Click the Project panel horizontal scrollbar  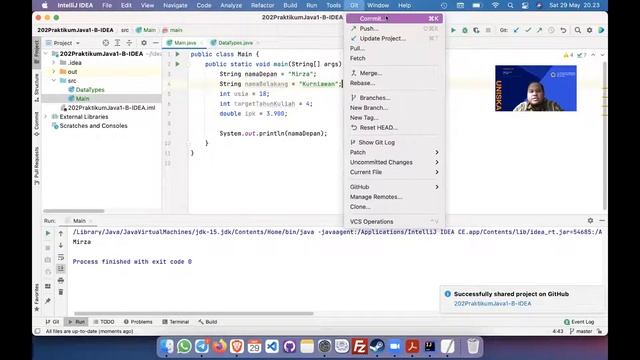(73, 211)
